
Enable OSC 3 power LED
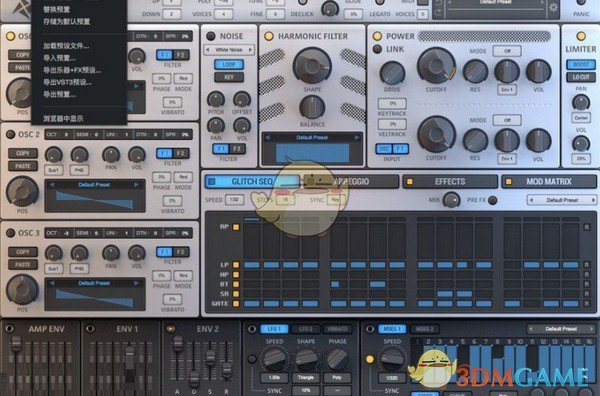[x=11, y=233]
